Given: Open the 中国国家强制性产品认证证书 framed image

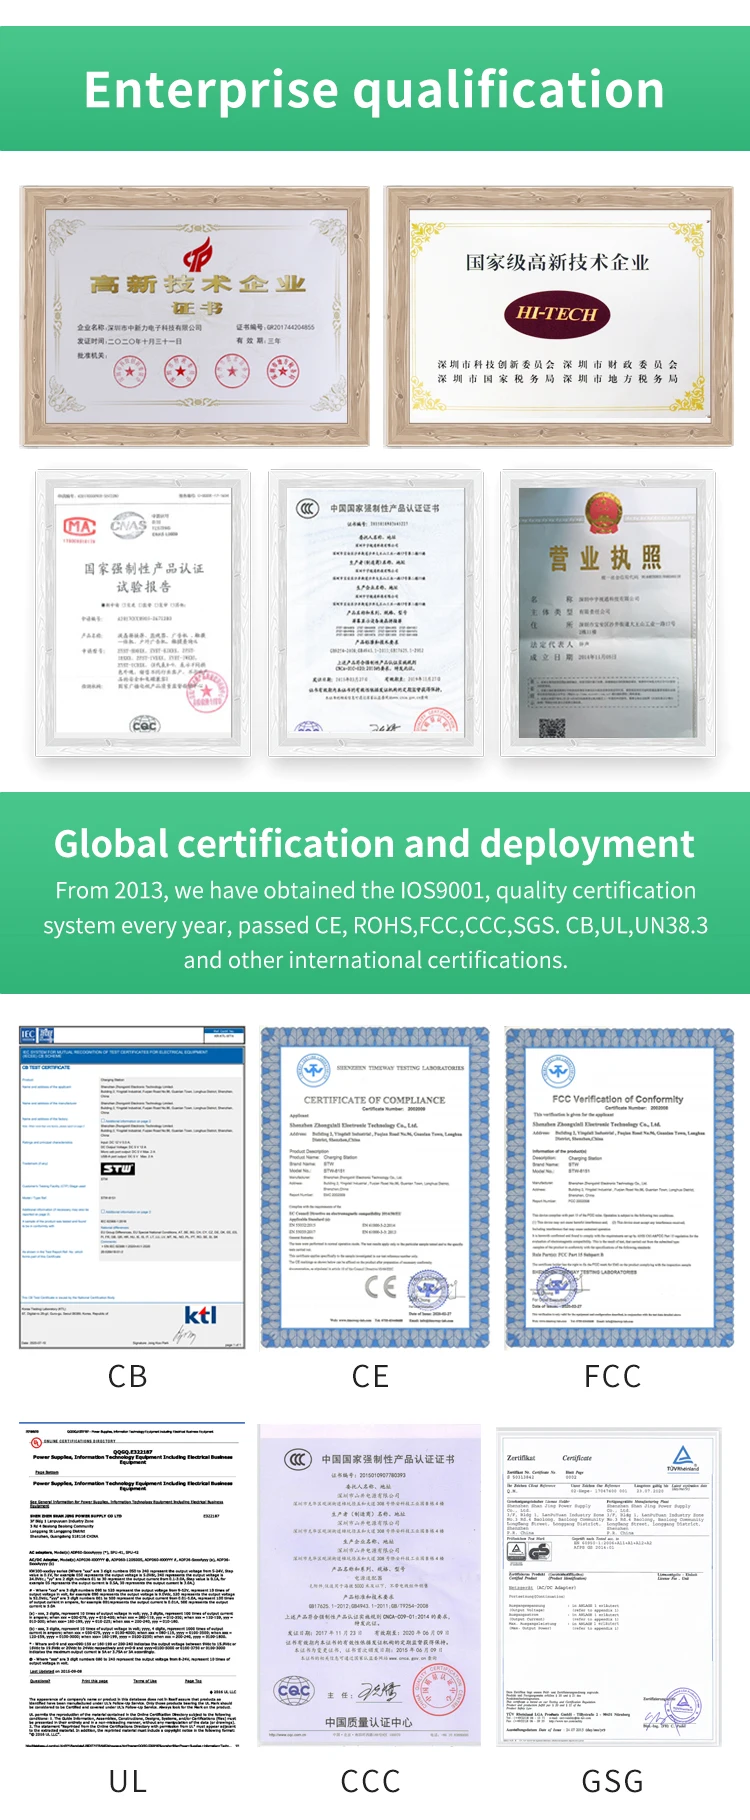Looking at the screenshot, I should tap(376, 613).
